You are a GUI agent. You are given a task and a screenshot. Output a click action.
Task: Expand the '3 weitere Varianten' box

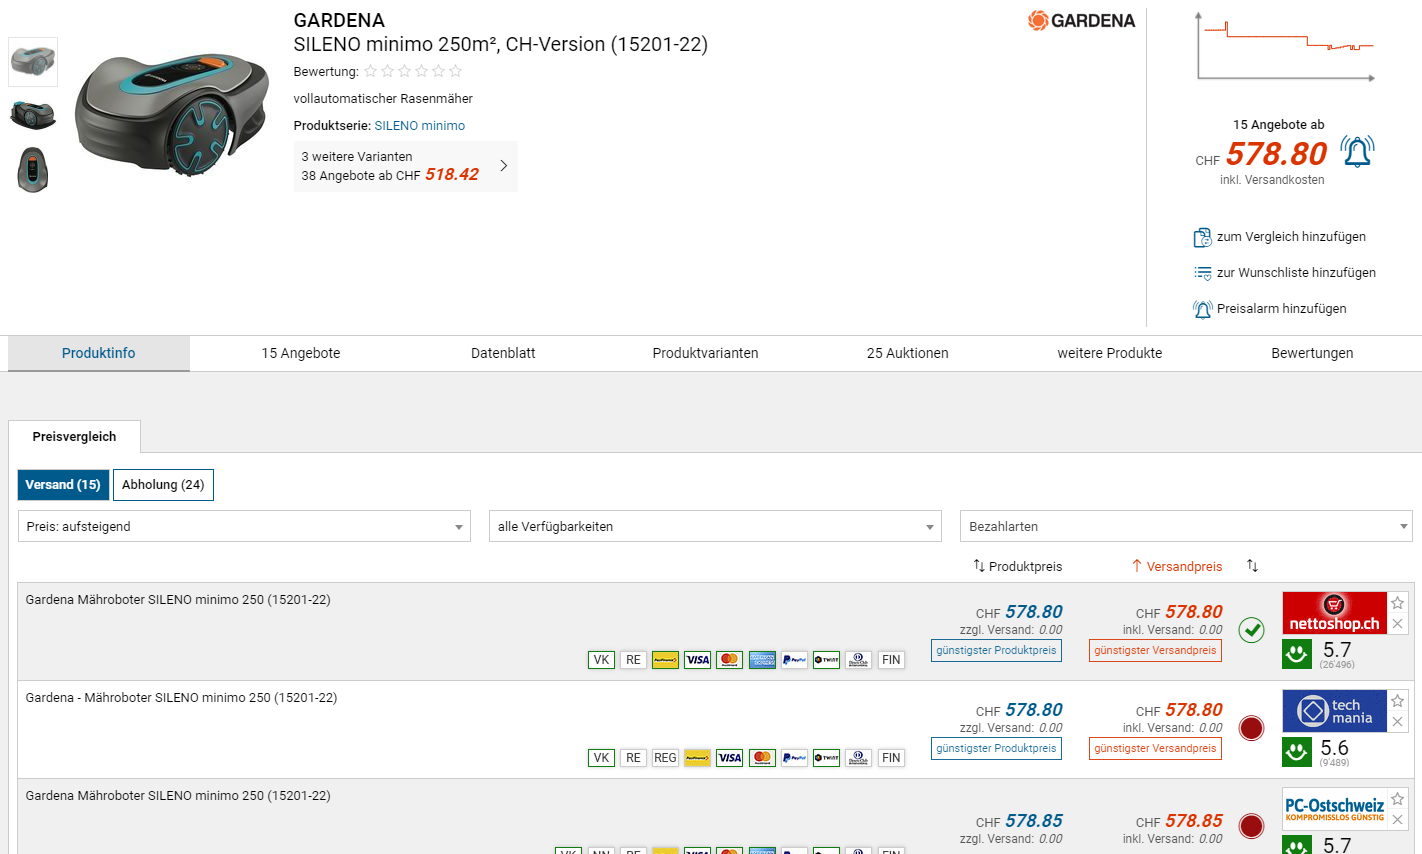(406, 166)
